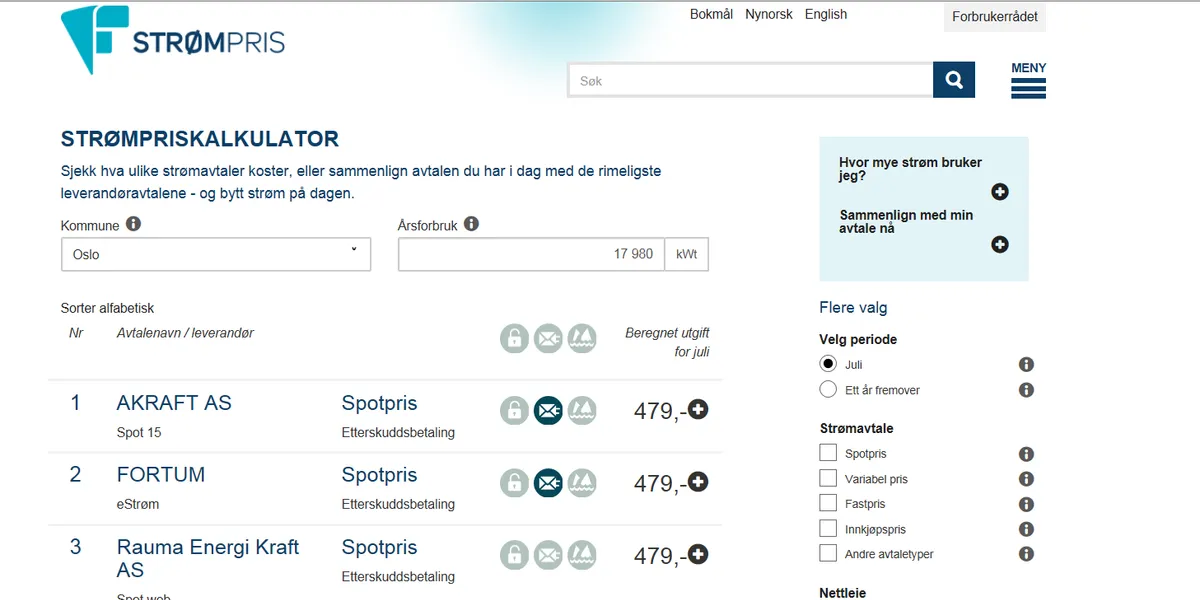
Task: Click the padlock filter icon in header
Action: tap(514, 338)
